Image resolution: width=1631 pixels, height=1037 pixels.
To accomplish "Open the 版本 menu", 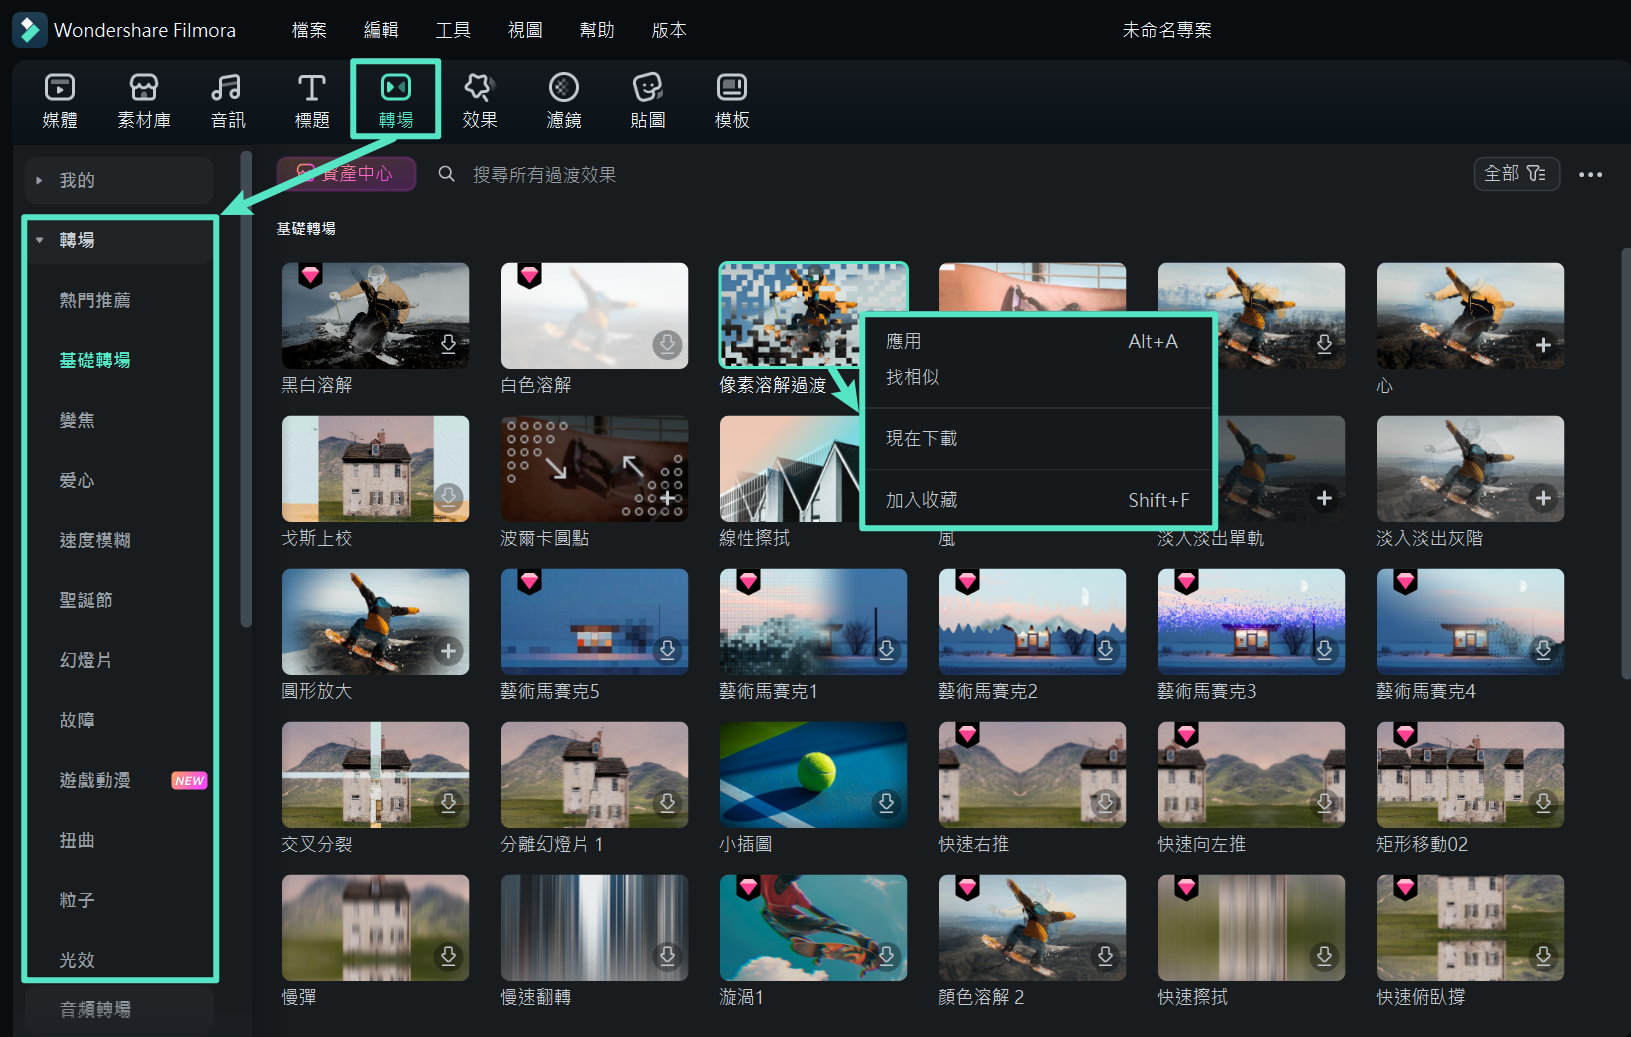I will click(x=669, y=30).
